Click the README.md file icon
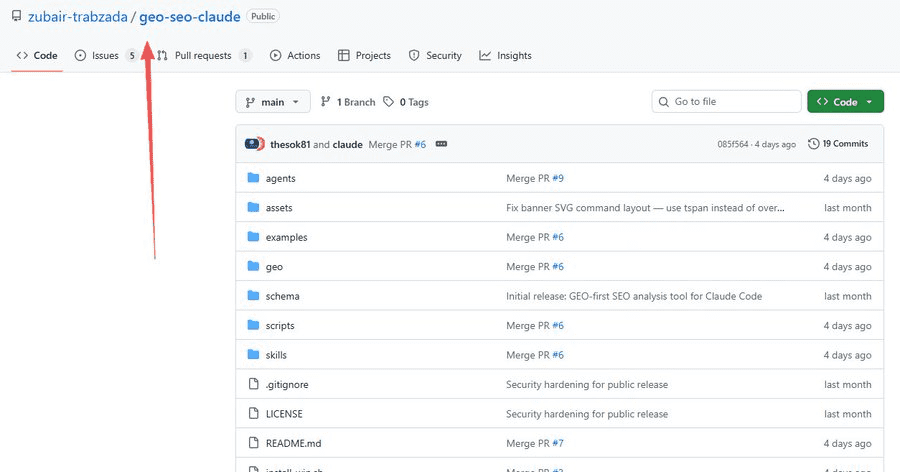Screen dimensions: 900x472 pyautogui.click(x=253, y=443)
